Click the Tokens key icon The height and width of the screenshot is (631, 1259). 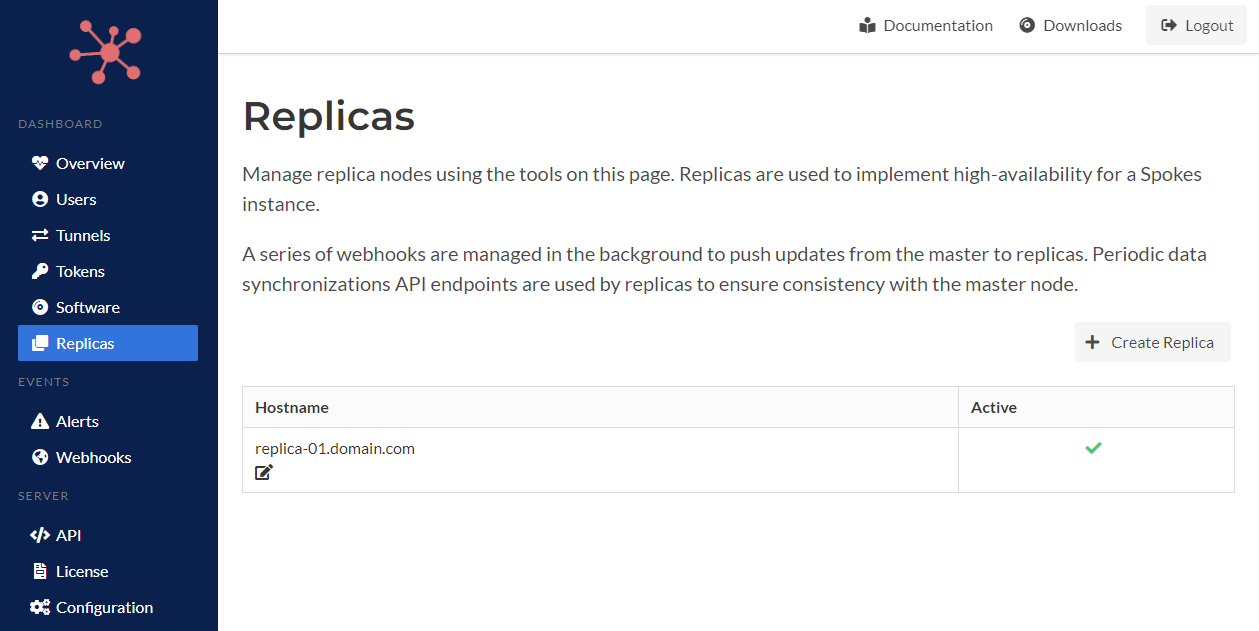point(40,271)
